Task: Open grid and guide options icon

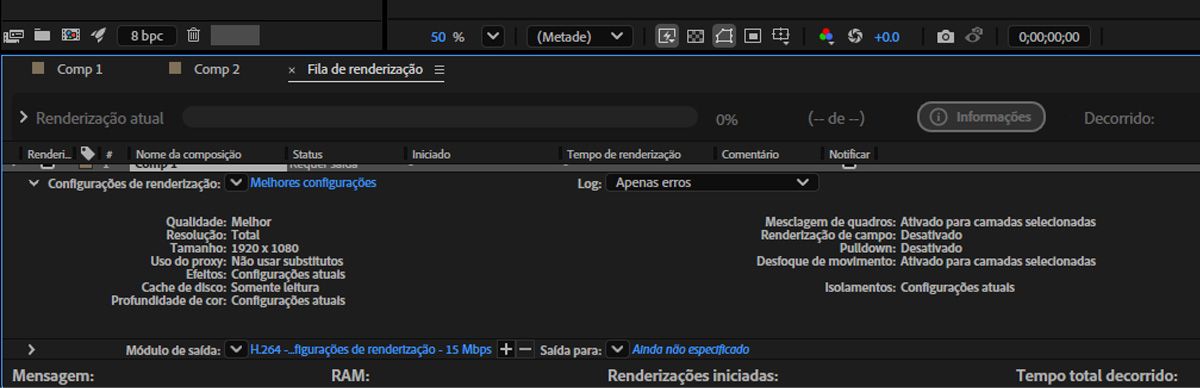Action: 782,36
